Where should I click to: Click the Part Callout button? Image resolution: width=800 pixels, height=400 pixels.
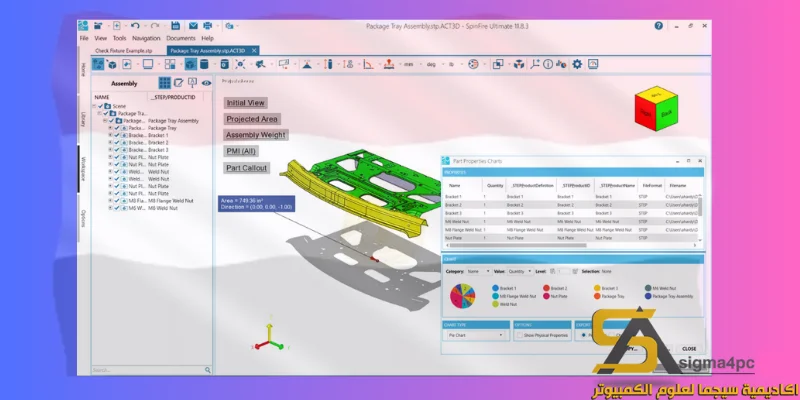tap(246, 168)
